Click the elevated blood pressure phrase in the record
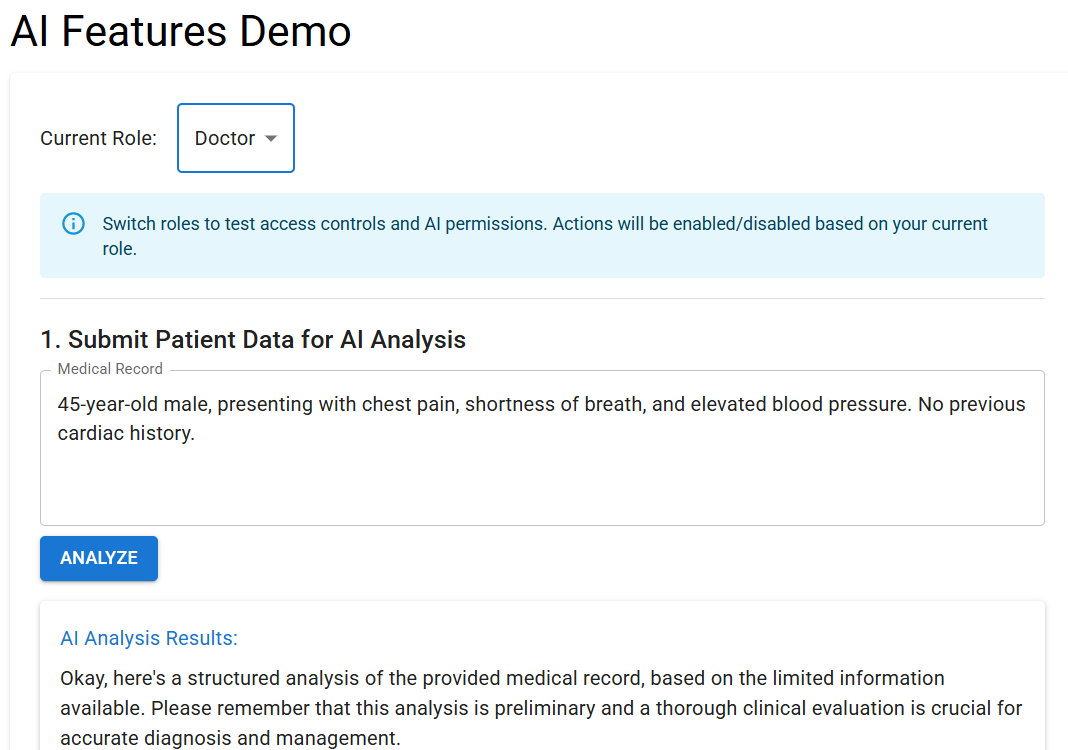The image size is (1068, 750). tap(801, 404)
